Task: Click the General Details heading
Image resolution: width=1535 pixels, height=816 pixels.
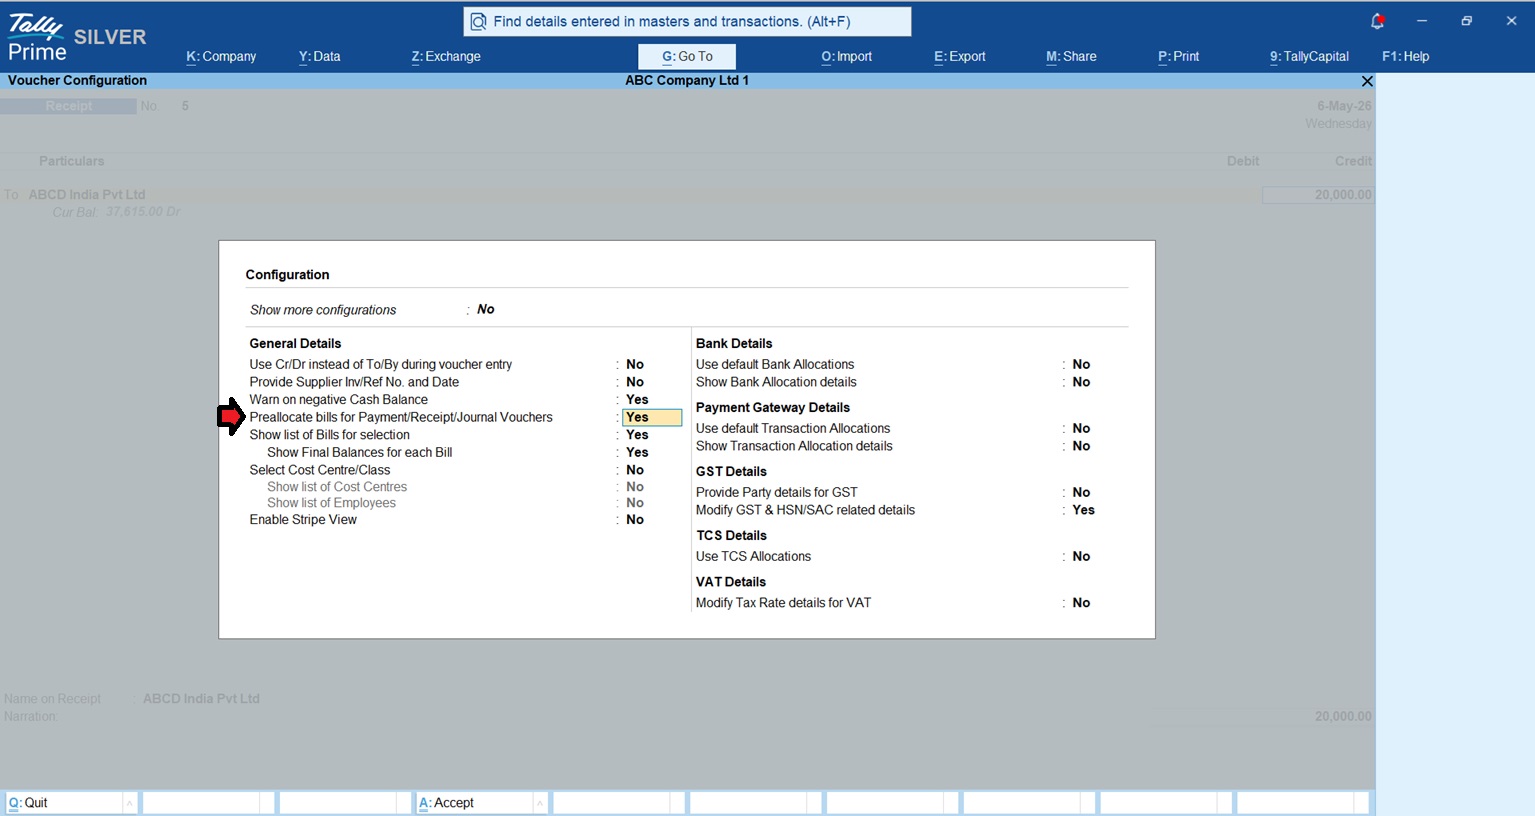Action: pos(295,343)
